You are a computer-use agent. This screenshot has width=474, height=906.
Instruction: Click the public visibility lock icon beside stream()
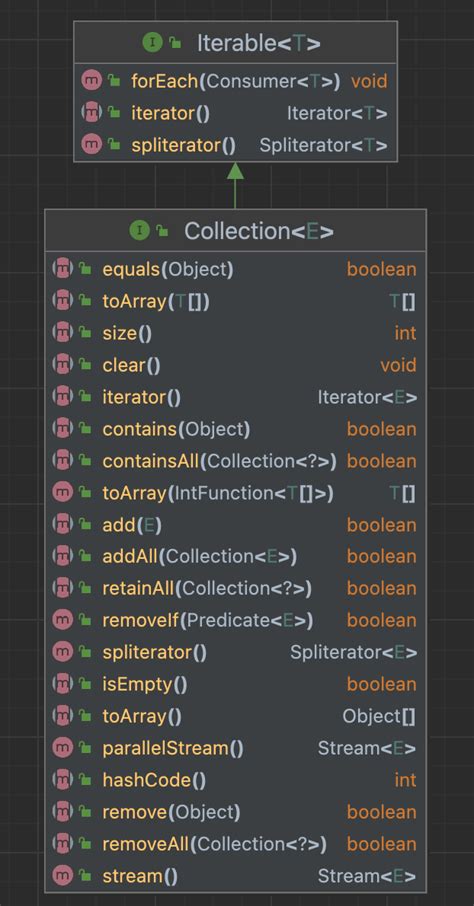[x=86, y=877]
